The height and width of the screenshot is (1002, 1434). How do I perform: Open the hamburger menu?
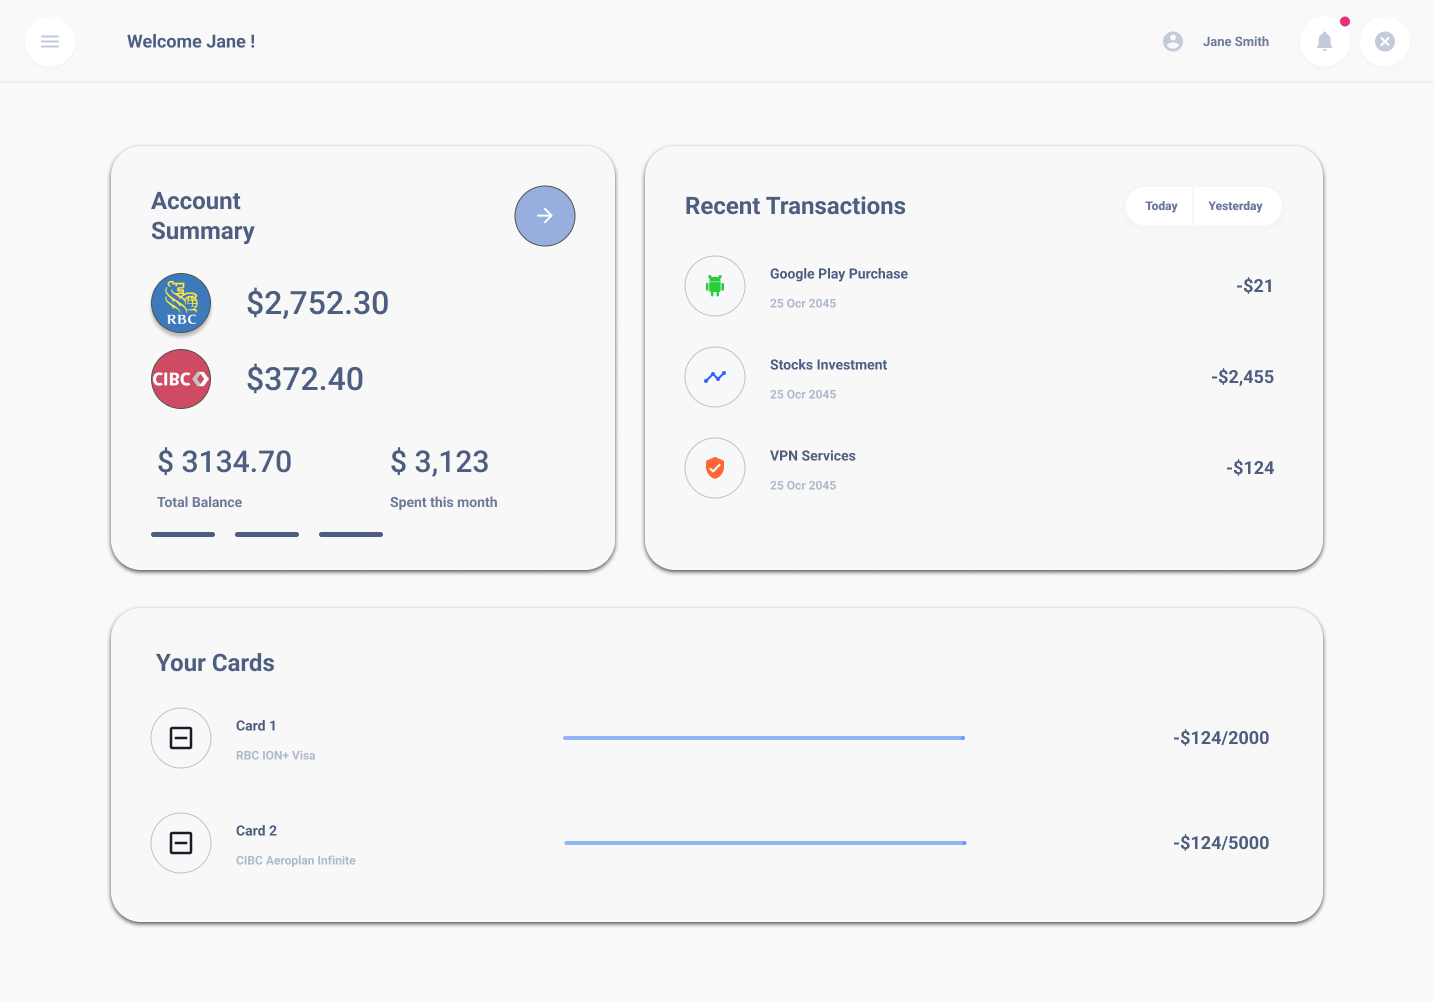pos(50,42)
